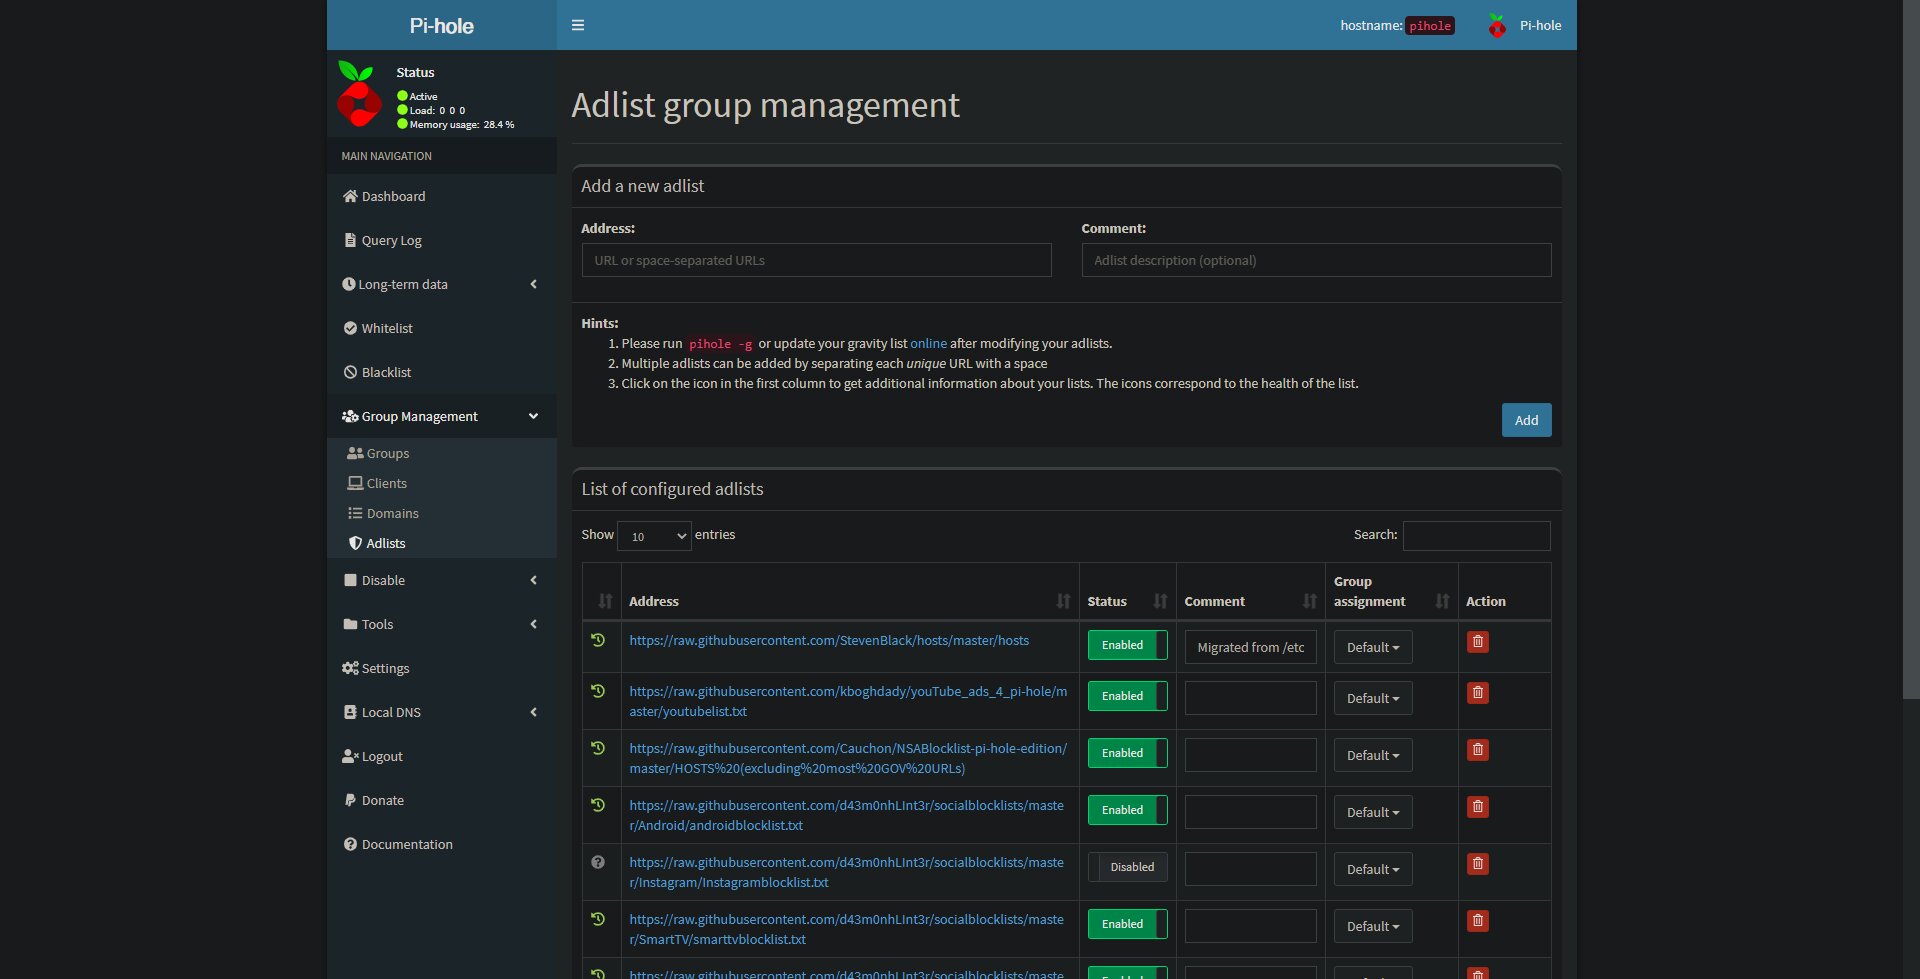
Task: Click the Pi-hole raspberry logo in sidebar
Action: 359,95
